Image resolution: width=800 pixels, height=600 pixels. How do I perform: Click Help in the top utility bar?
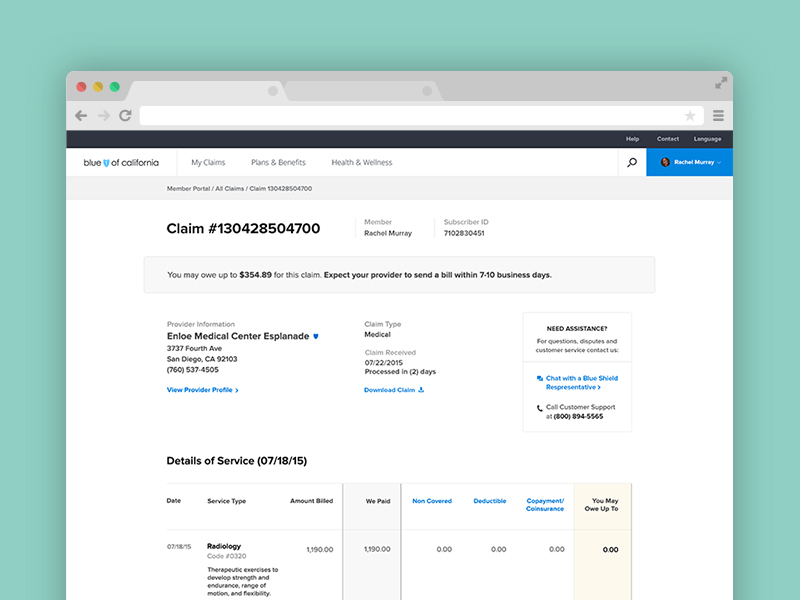coord(633,138)
